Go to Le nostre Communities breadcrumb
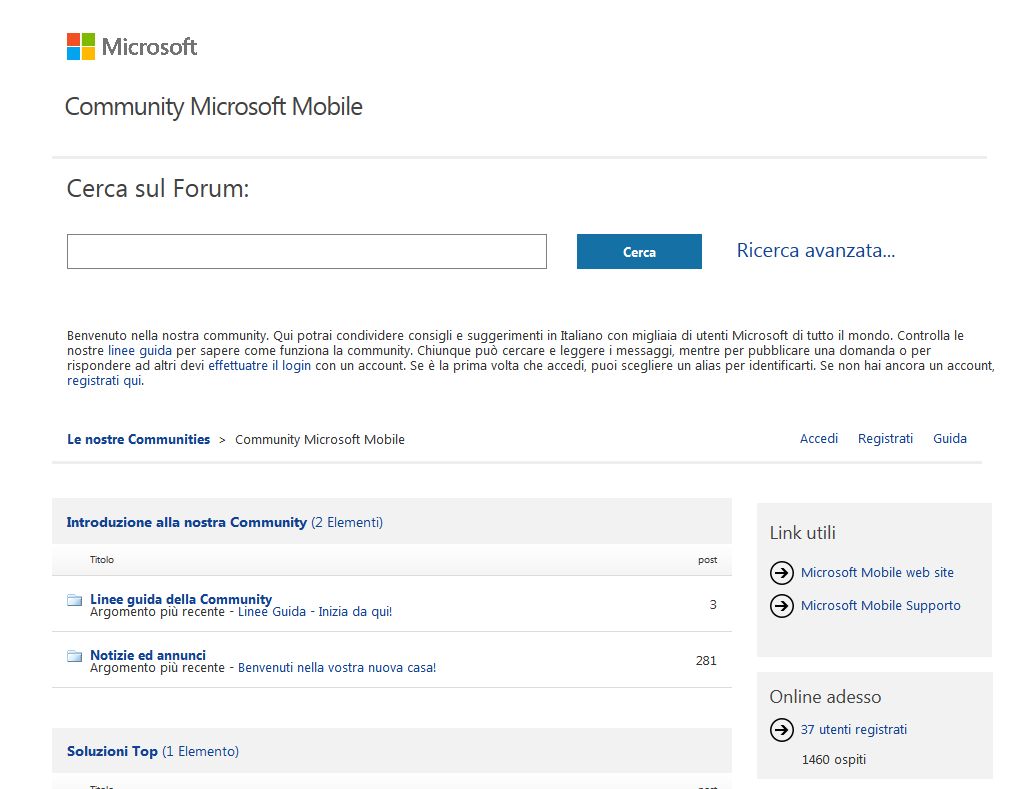 pyautogui.click(x=138, y=440)
